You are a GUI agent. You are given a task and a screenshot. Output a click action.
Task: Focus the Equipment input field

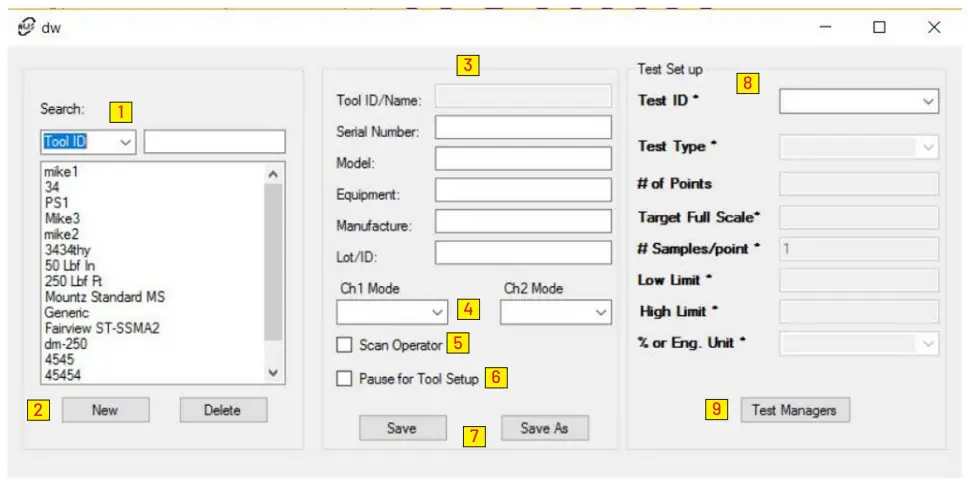(523, 190)
